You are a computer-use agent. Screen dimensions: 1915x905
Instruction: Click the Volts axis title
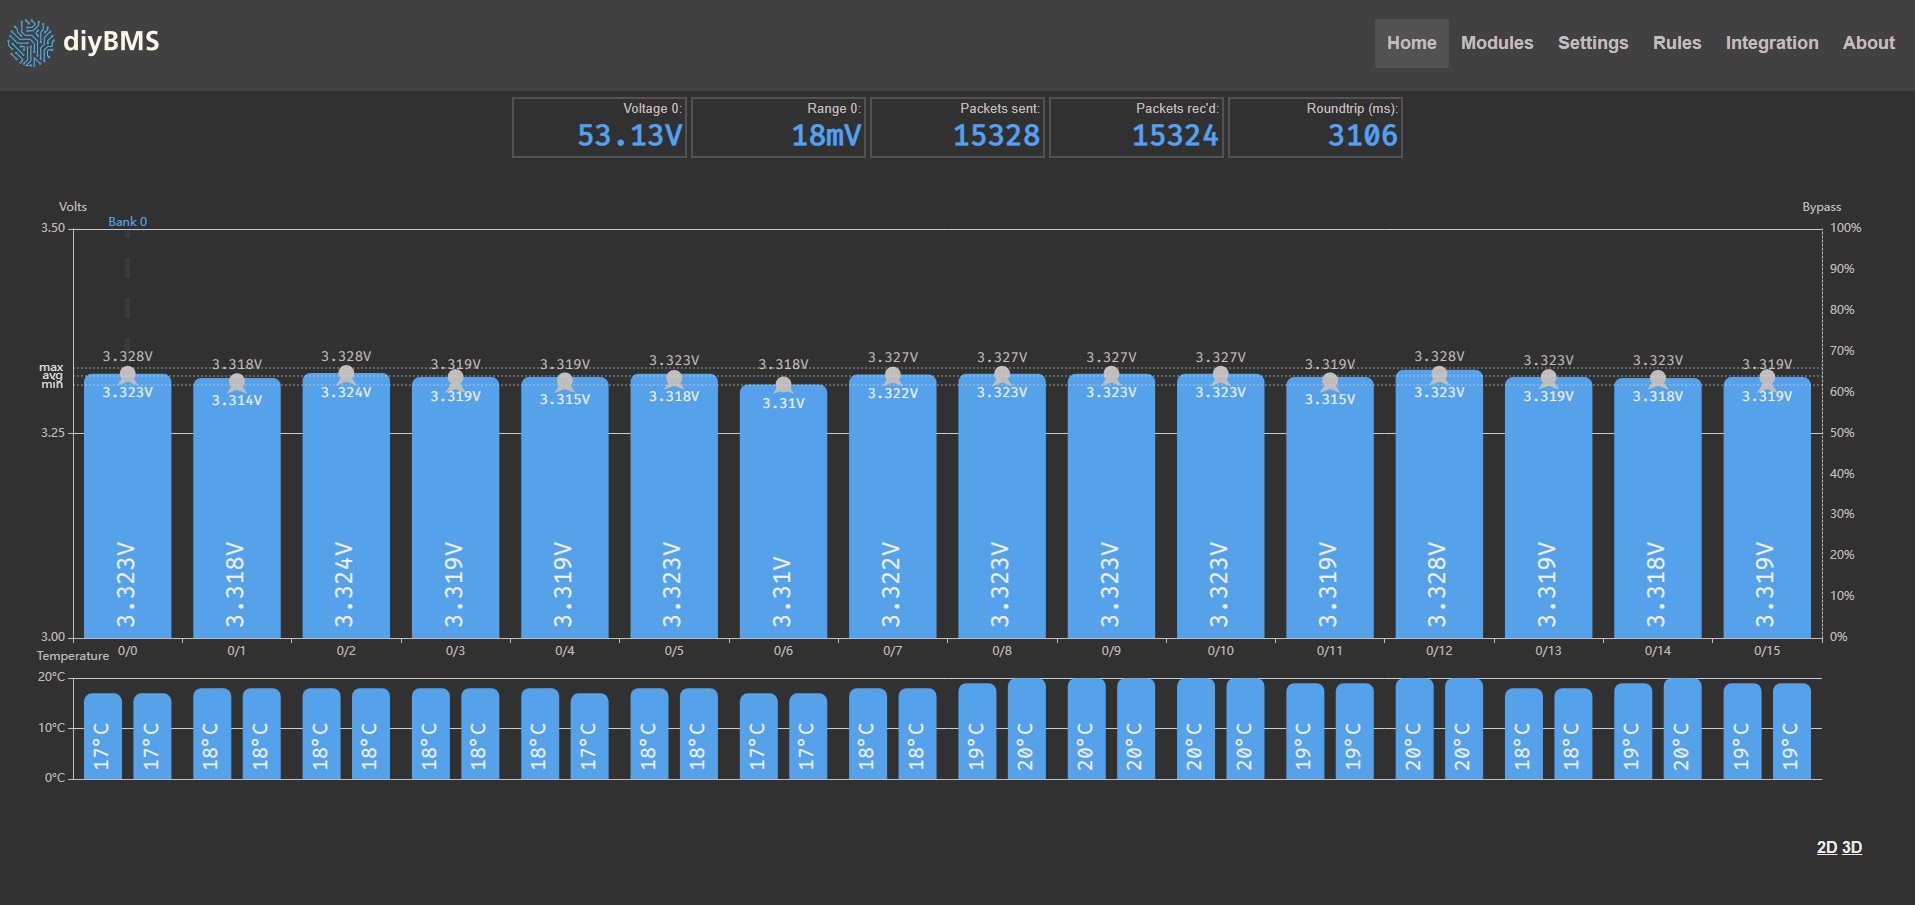pyautogui.click(x=73, y=207)
